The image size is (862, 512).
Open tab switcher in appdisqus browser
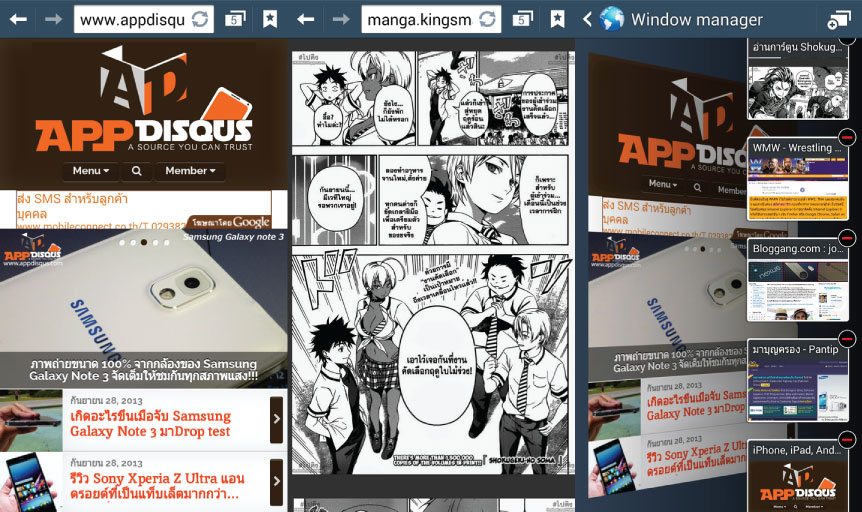(235, 20)
